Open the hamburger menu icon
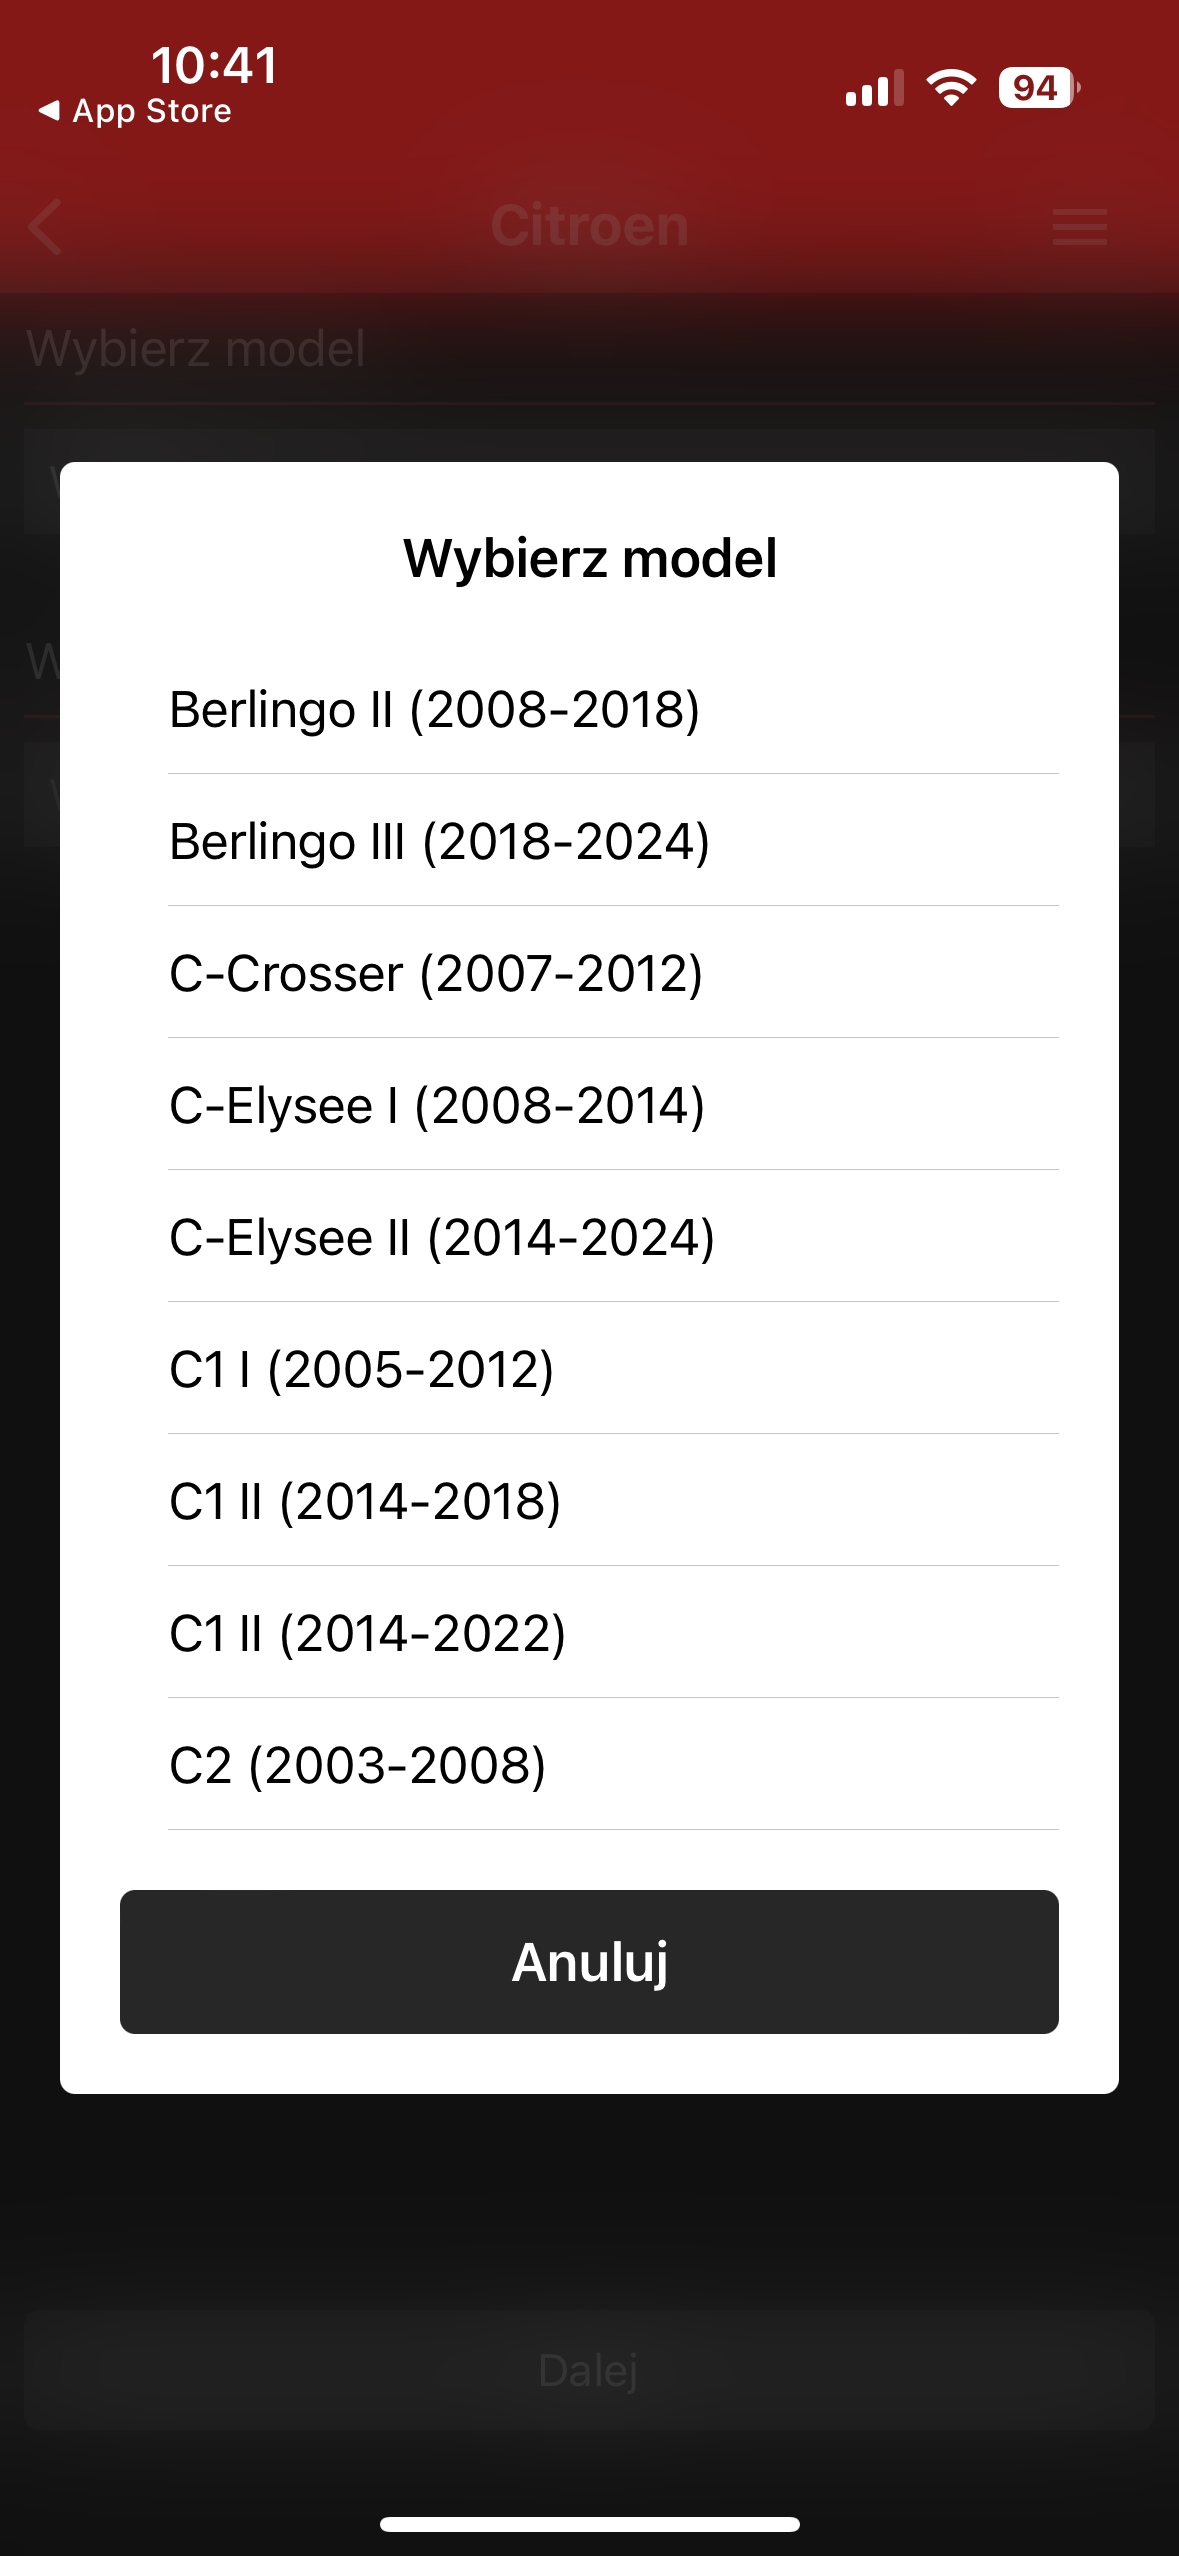The width and height of the screenshot is (1179, 2556). [x=1079, y=227]
